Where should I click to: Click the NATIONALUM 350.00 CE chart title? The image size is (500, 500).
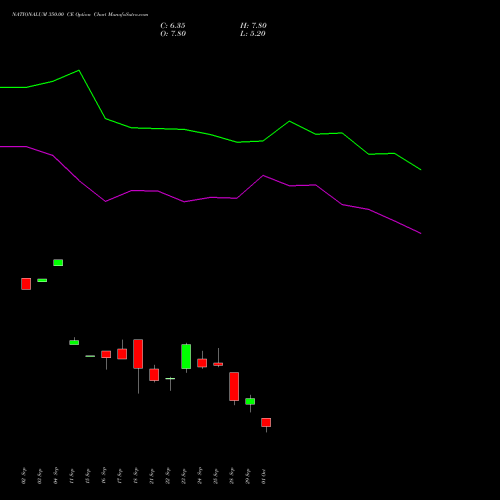coord(80,15)
